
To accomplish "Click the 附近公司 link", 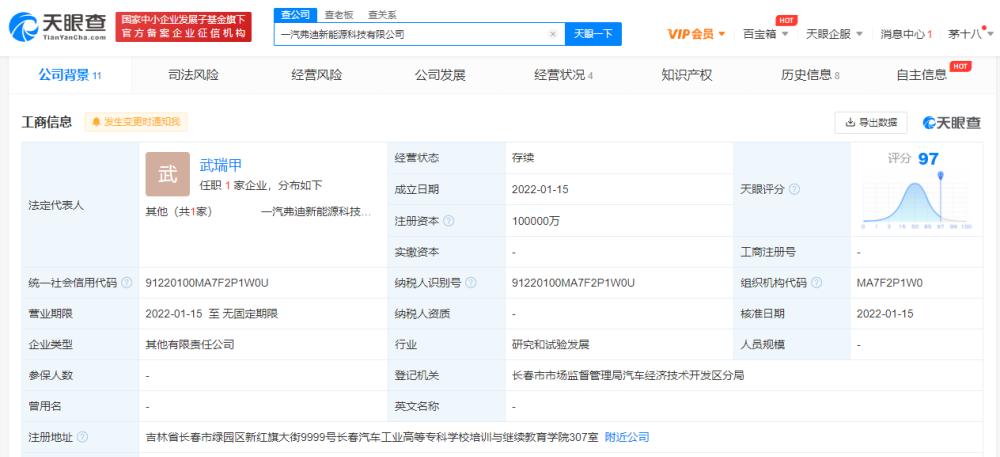I will point(627,437).
